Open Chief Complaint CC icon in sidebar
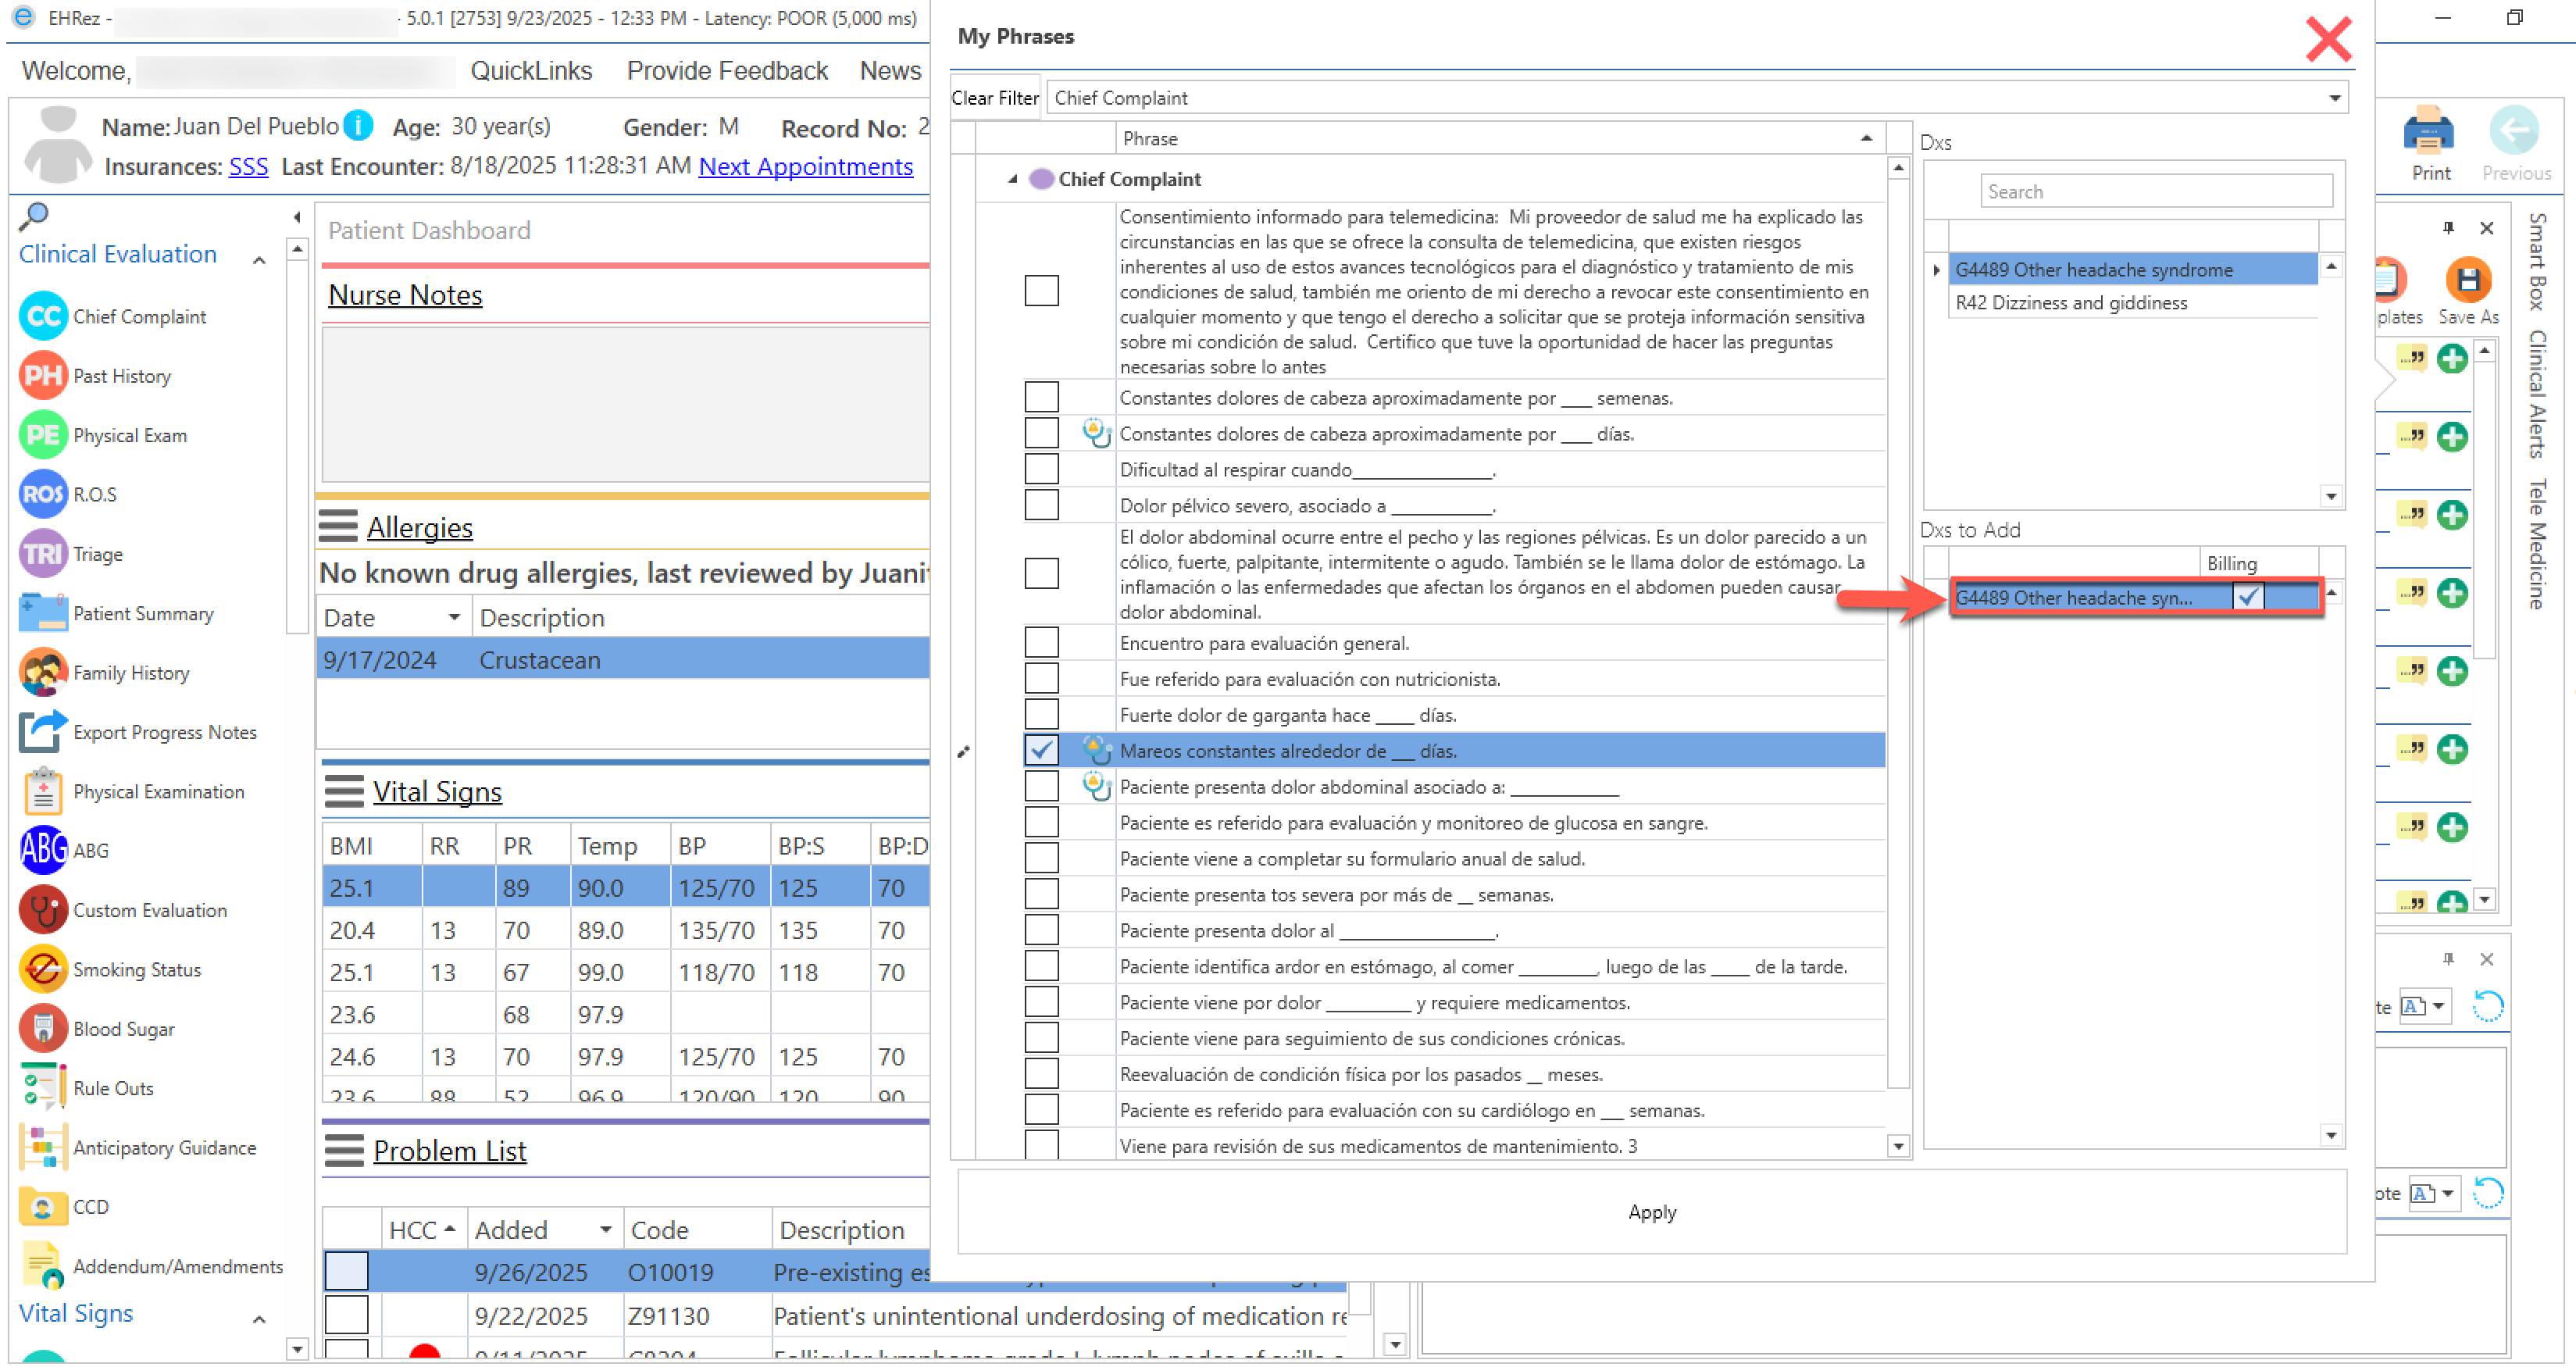 pos(43,317)
